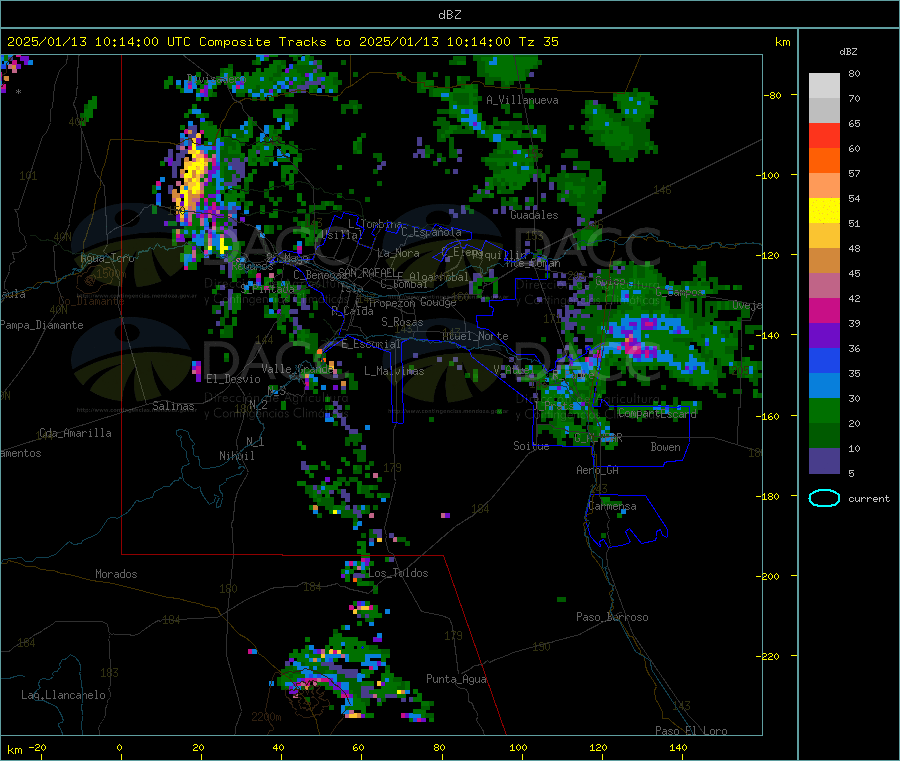Click the cyan 'current' ellipse legend marker
The width and height of the screenshot is (900, 761).
824,498
